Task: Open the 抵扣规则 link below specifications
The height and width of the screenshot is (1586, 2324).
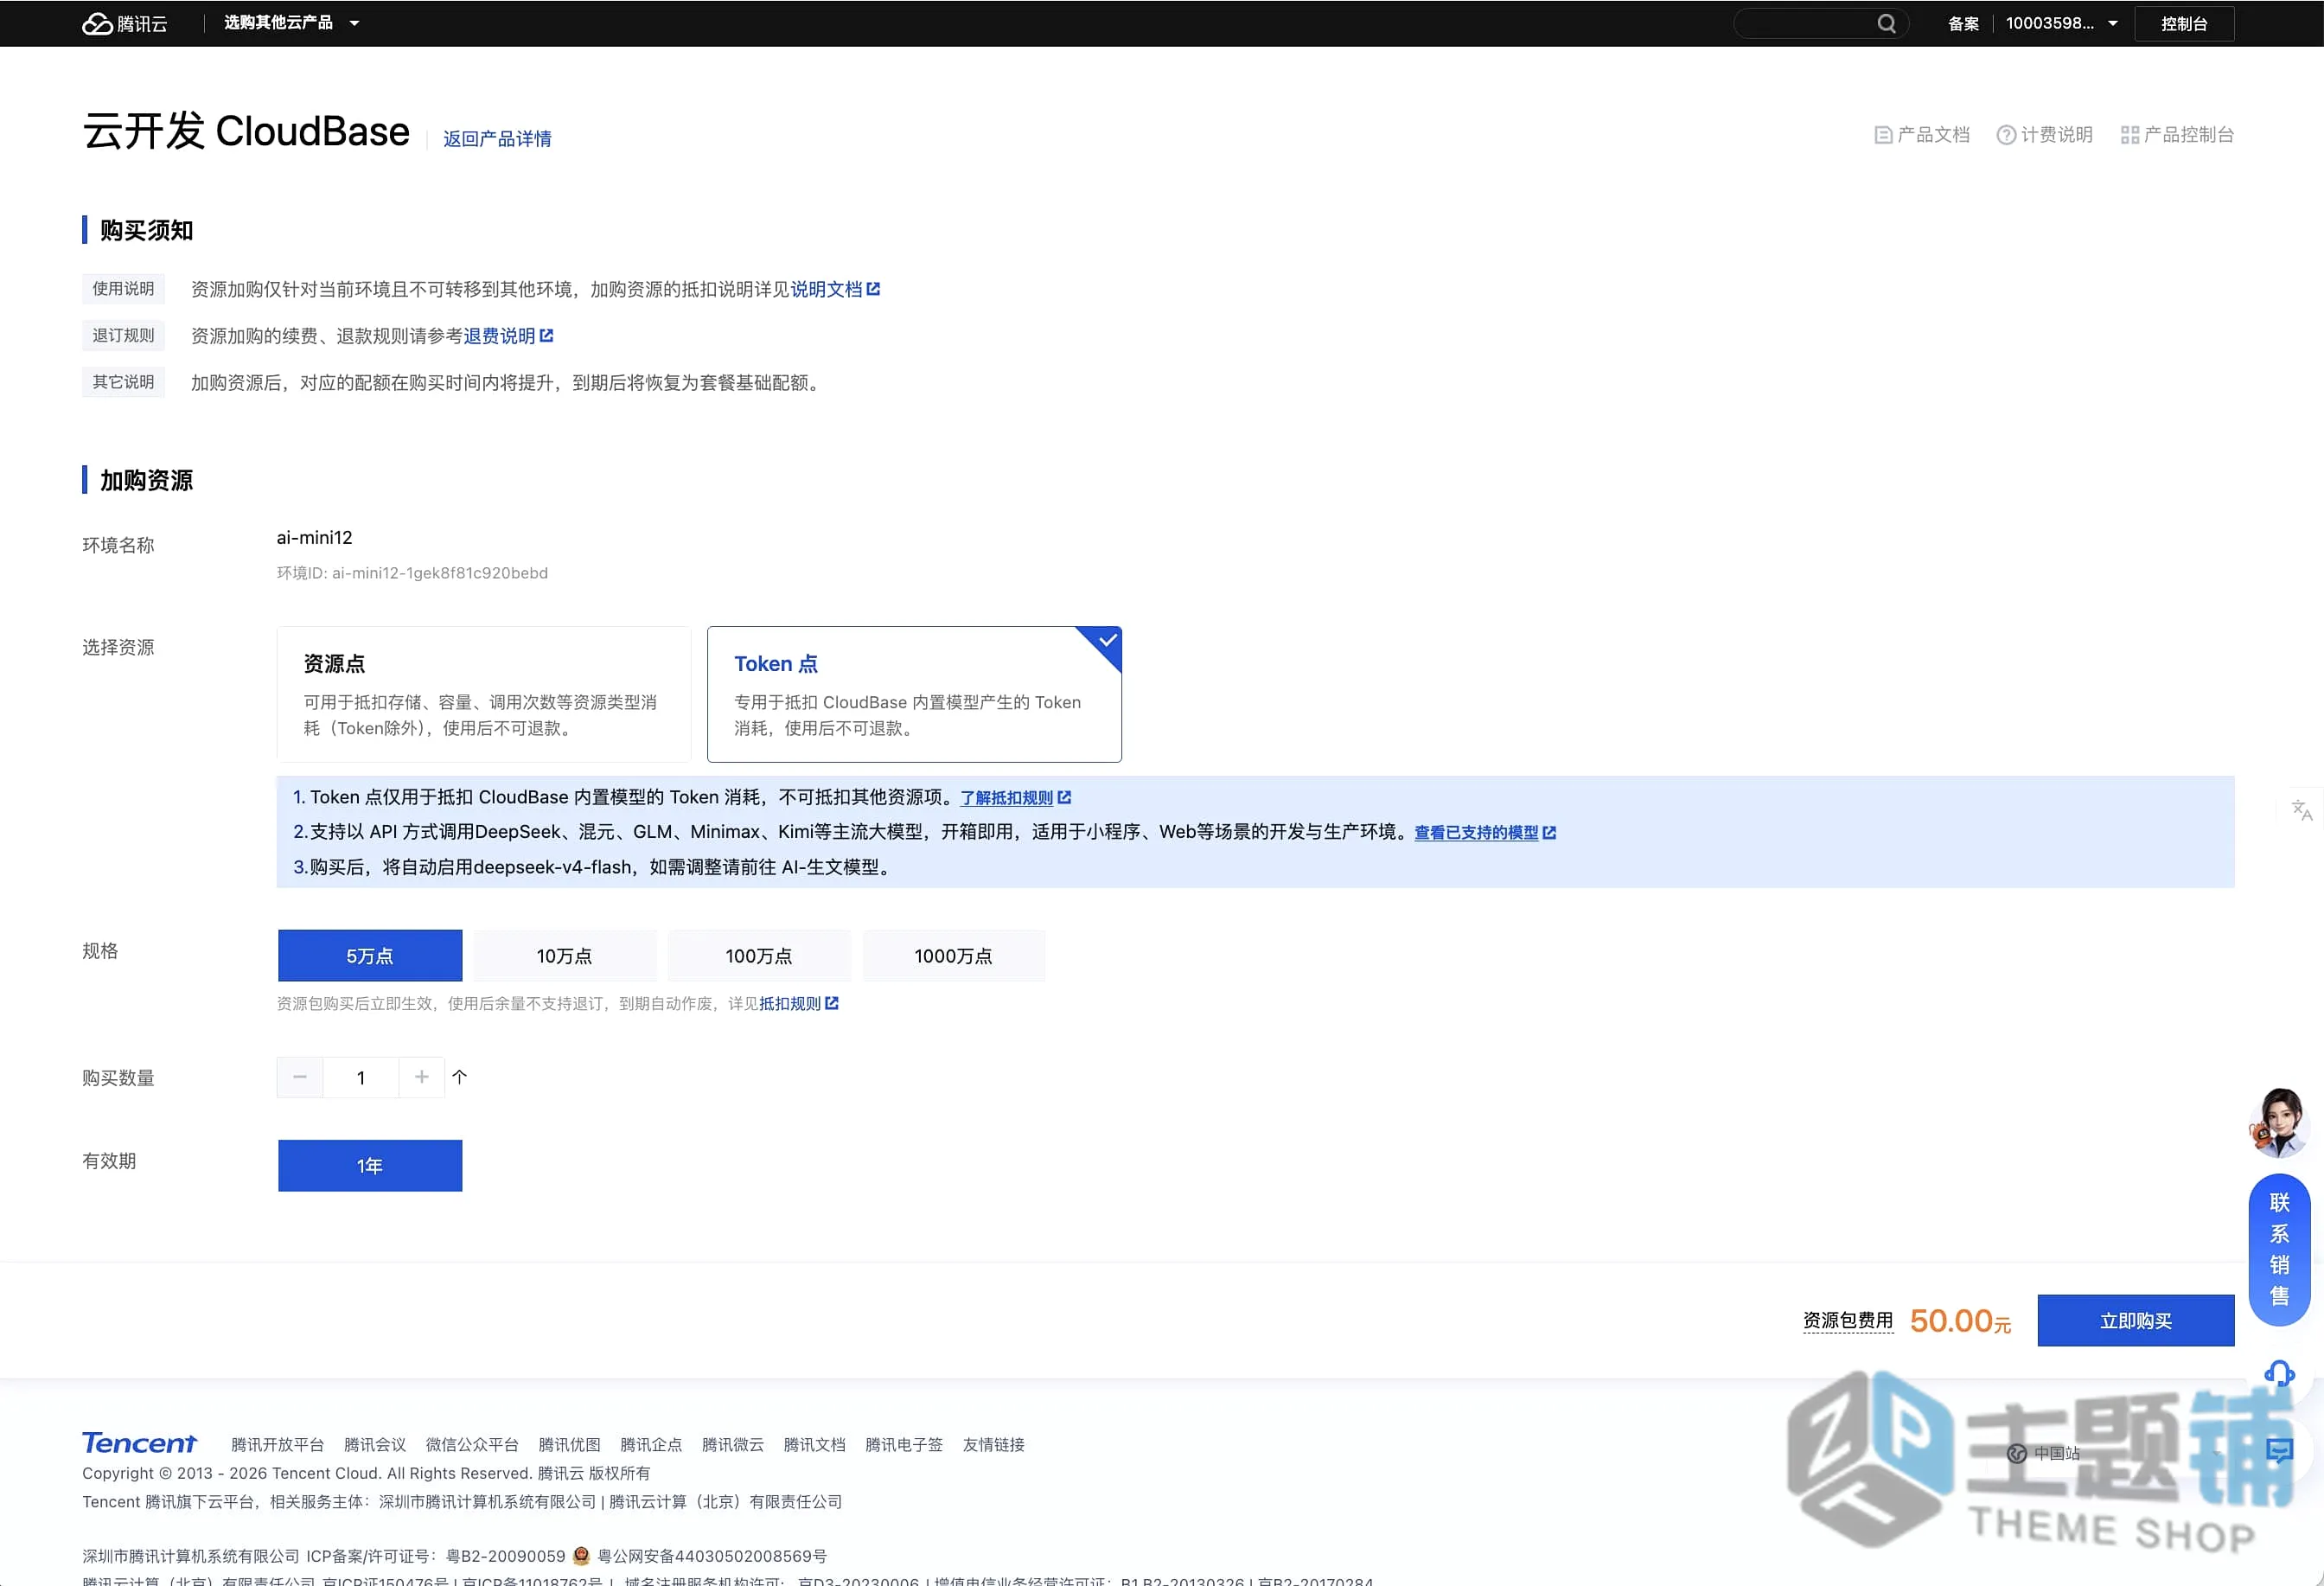Action: (799, 1003)
